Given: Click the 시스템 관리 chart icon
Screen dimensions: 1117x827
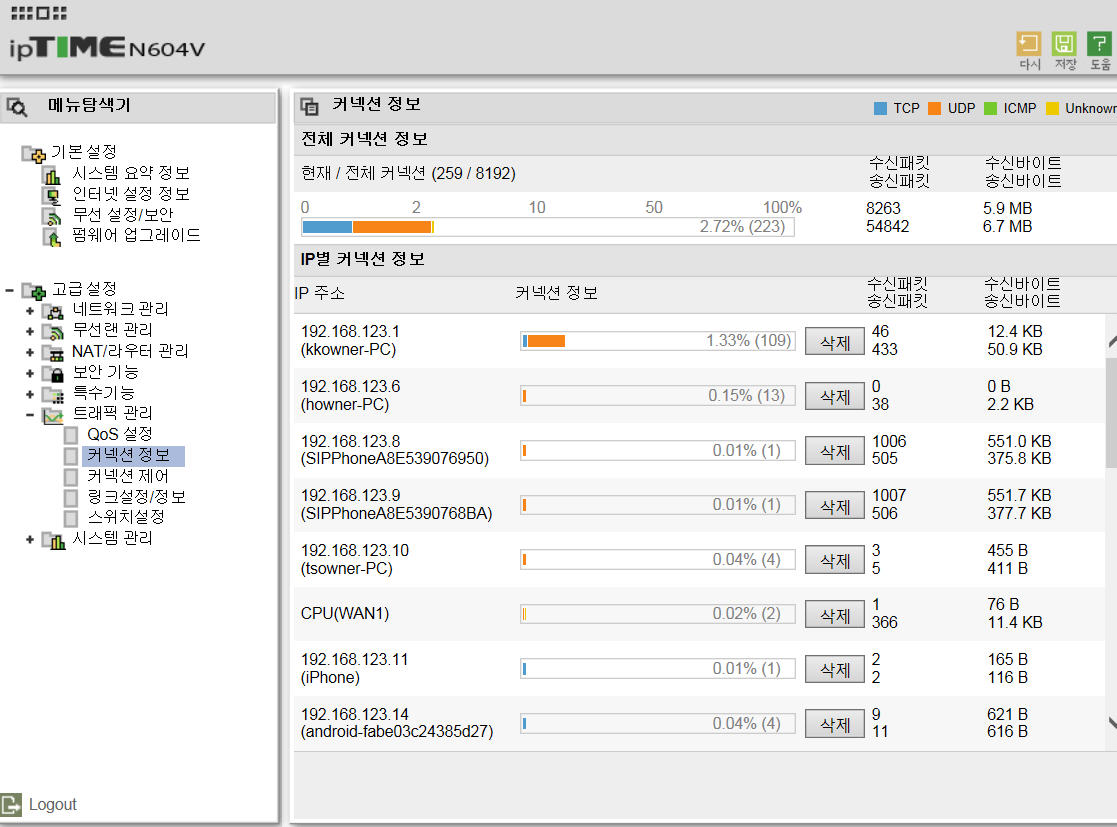Looking at the screenshot, I should [53, 541].
